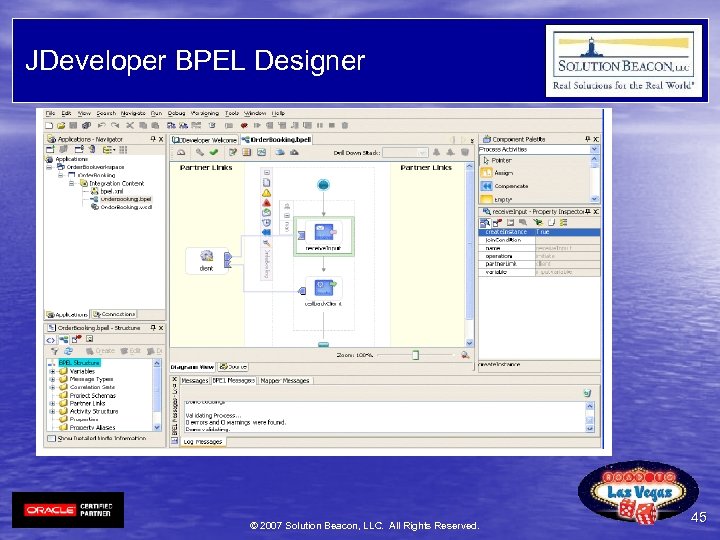Click the Cut scissors toolbar icon
This screenshot has height=540, width=720.
(130, 125)
